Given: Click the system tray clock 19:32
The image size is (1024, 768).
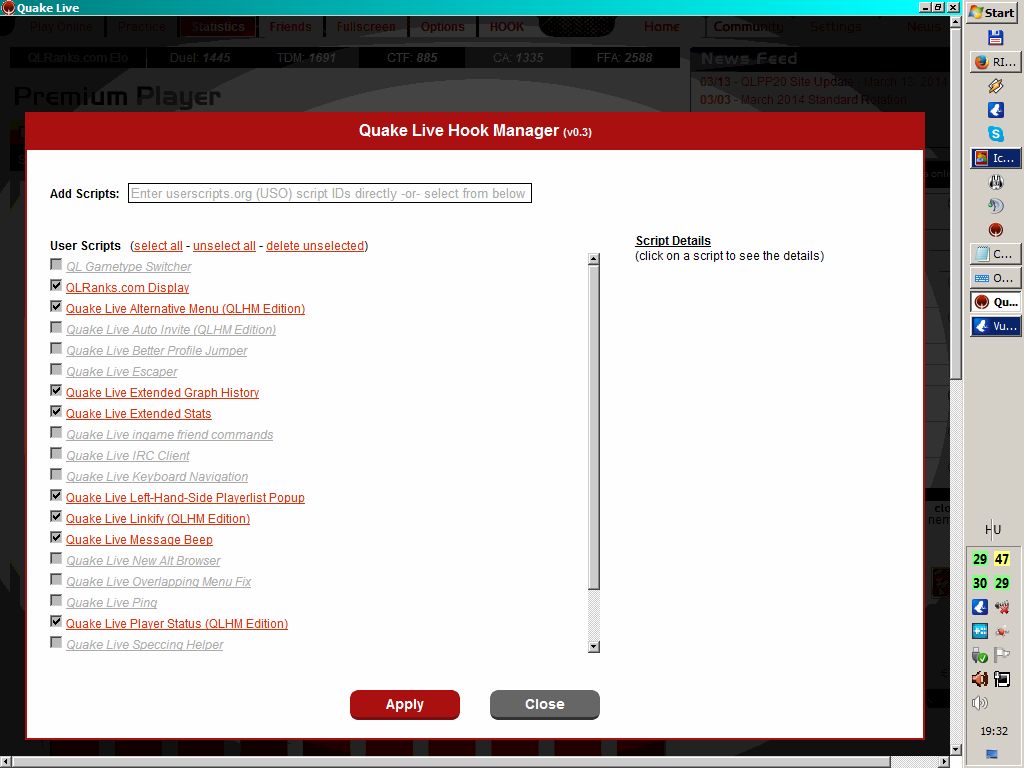Looking at the screenshot, I should pyautogui.click(x=993, y=731).
